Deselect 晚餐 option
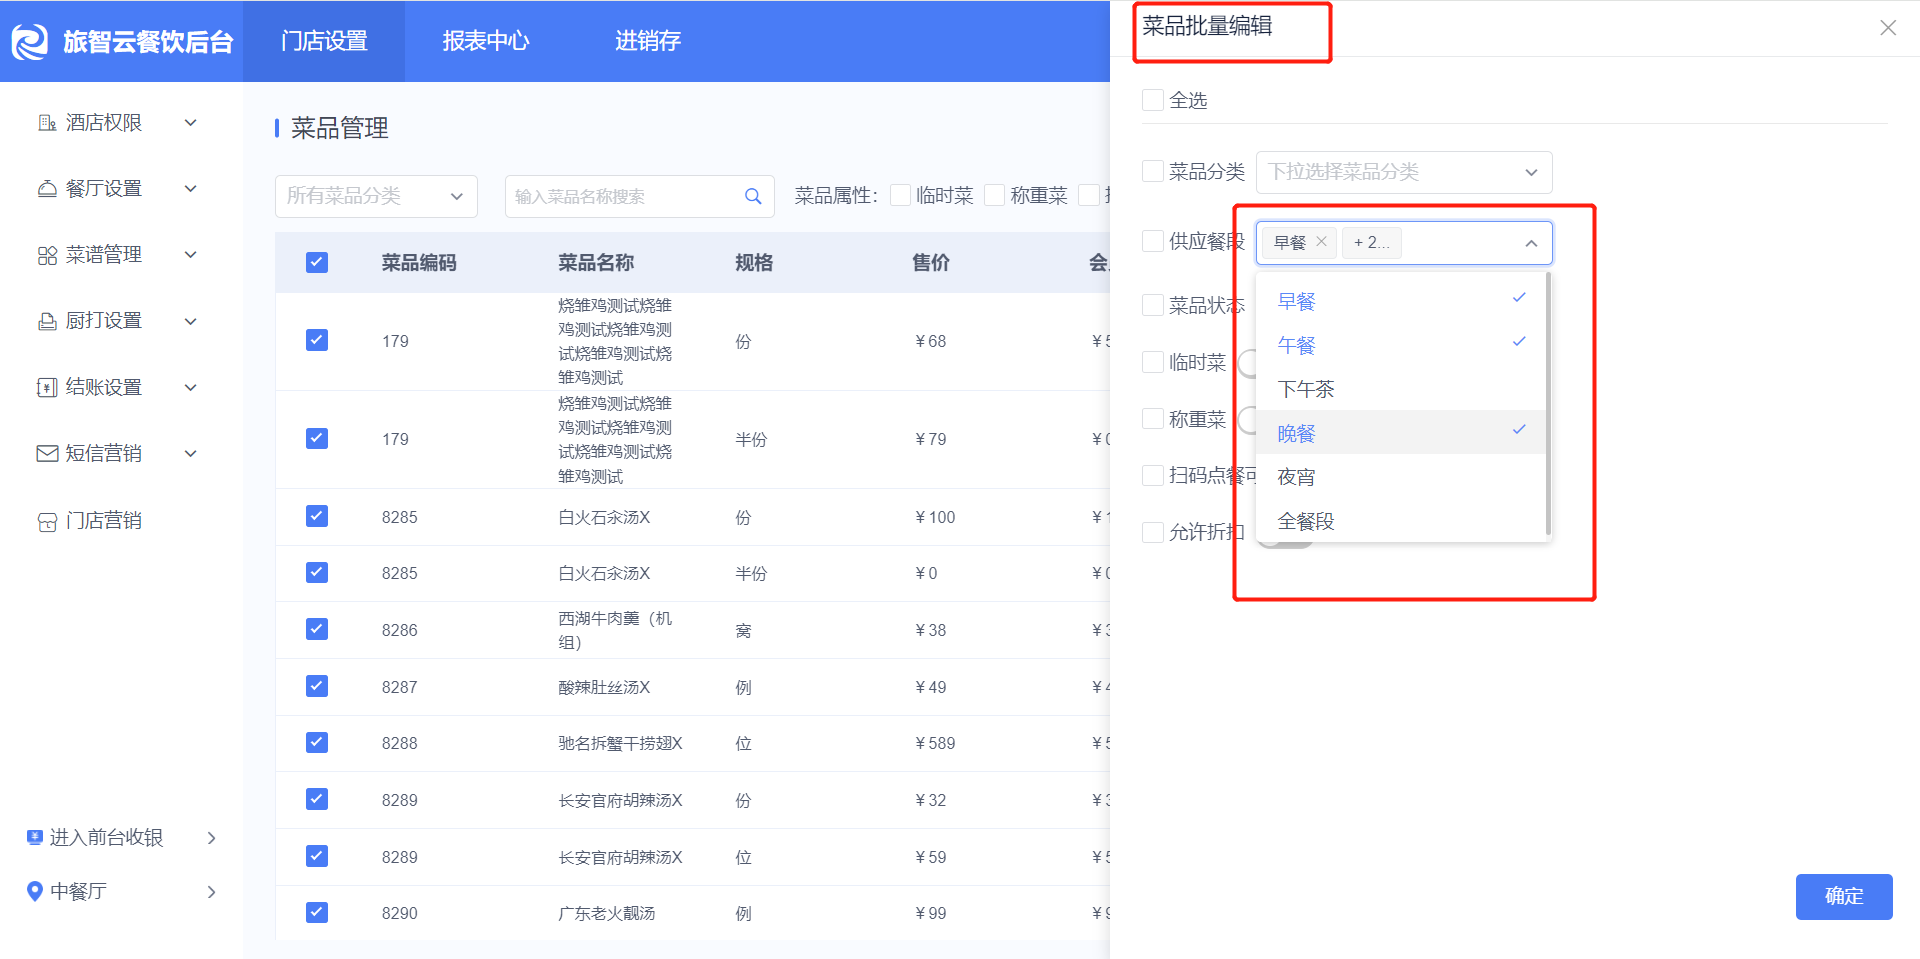 (x=1401, y=433)
